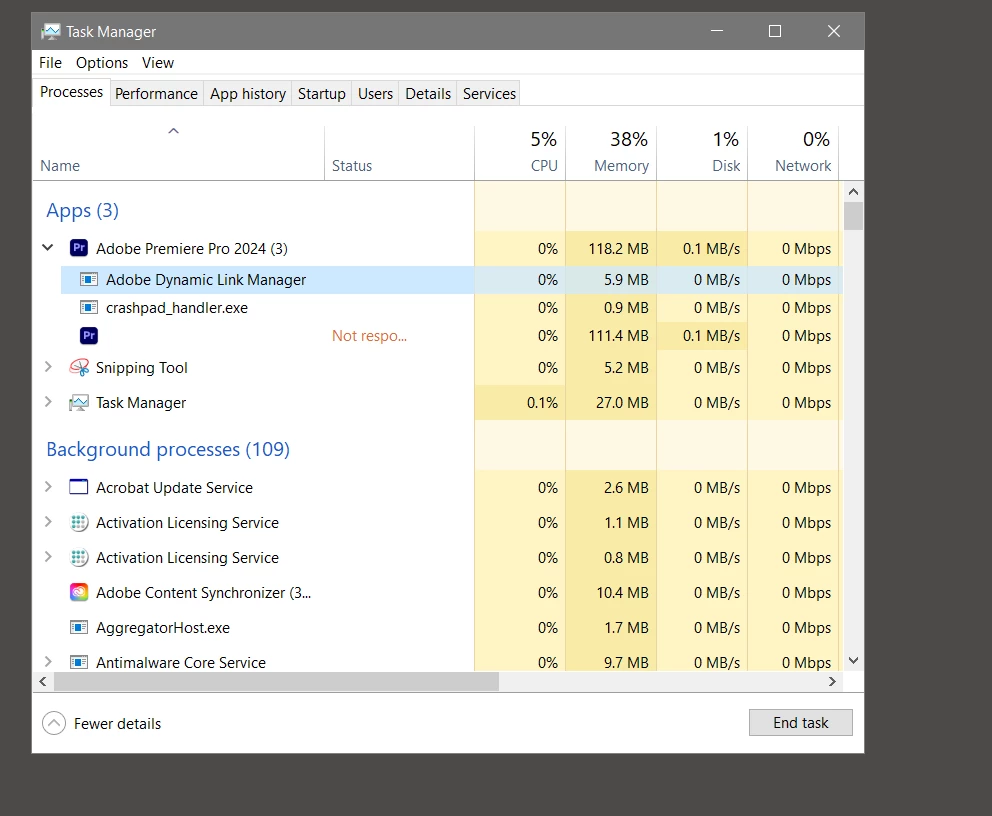The width and height of the screenshot is (992, 816).
Task: Open the View menu
Action: click(158, 63)
